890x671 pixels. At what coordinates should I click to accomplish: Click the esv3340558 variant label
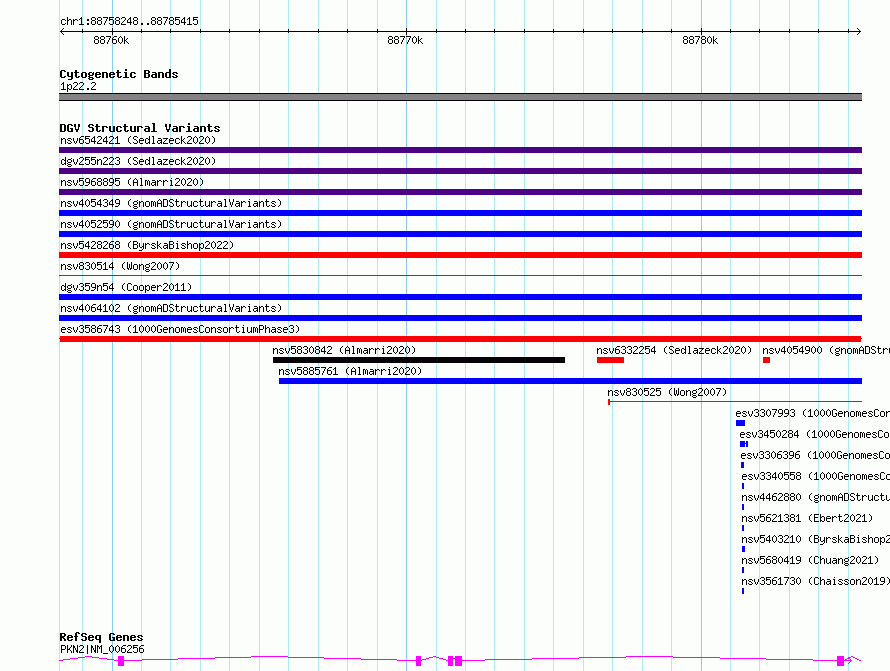click(816, 476)
